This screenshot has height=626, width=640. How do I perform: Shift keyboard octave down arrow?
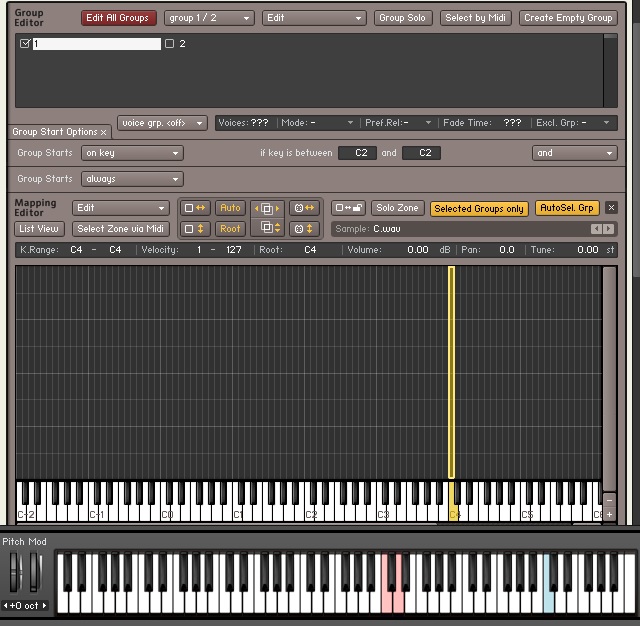click(x=5, y=606)
